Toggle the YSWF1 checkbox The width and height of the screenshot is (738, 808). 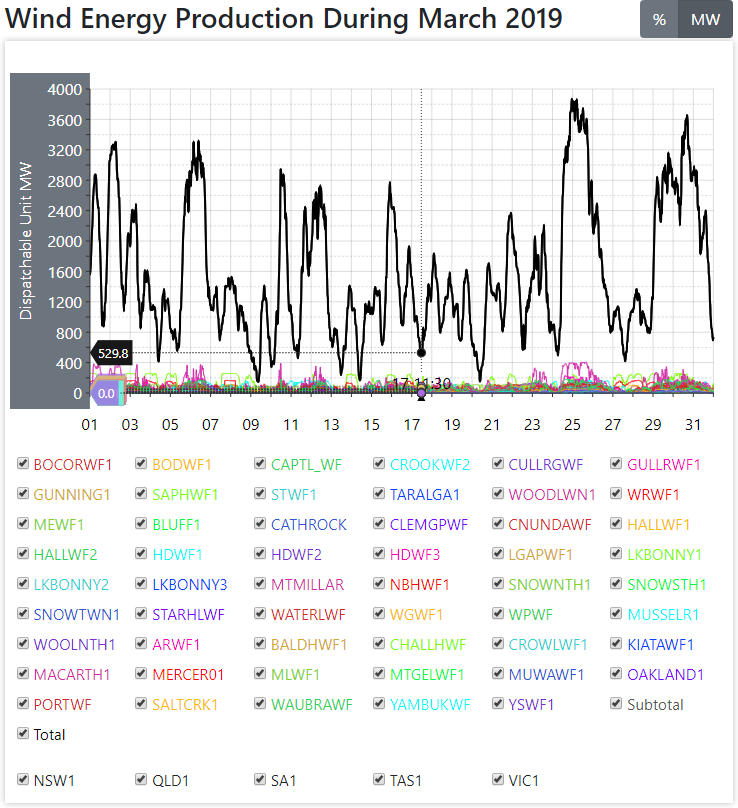pyautogui.click(x=499, y=704)
